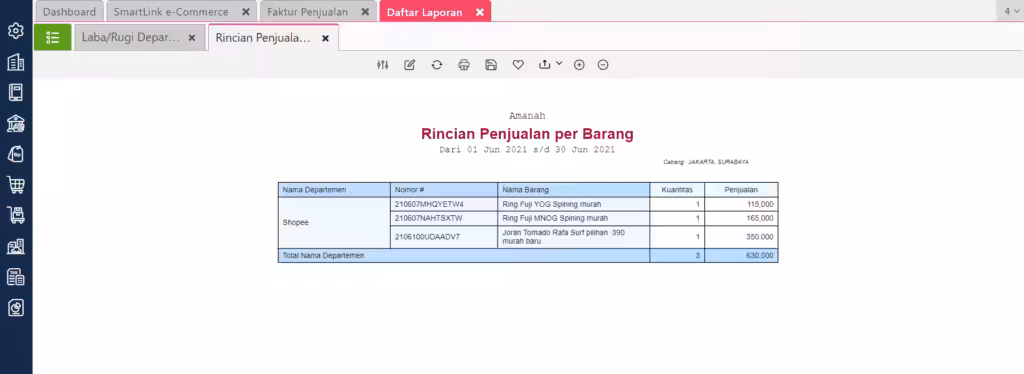Click the 165,000 sales amount

[x=760, y=218]
